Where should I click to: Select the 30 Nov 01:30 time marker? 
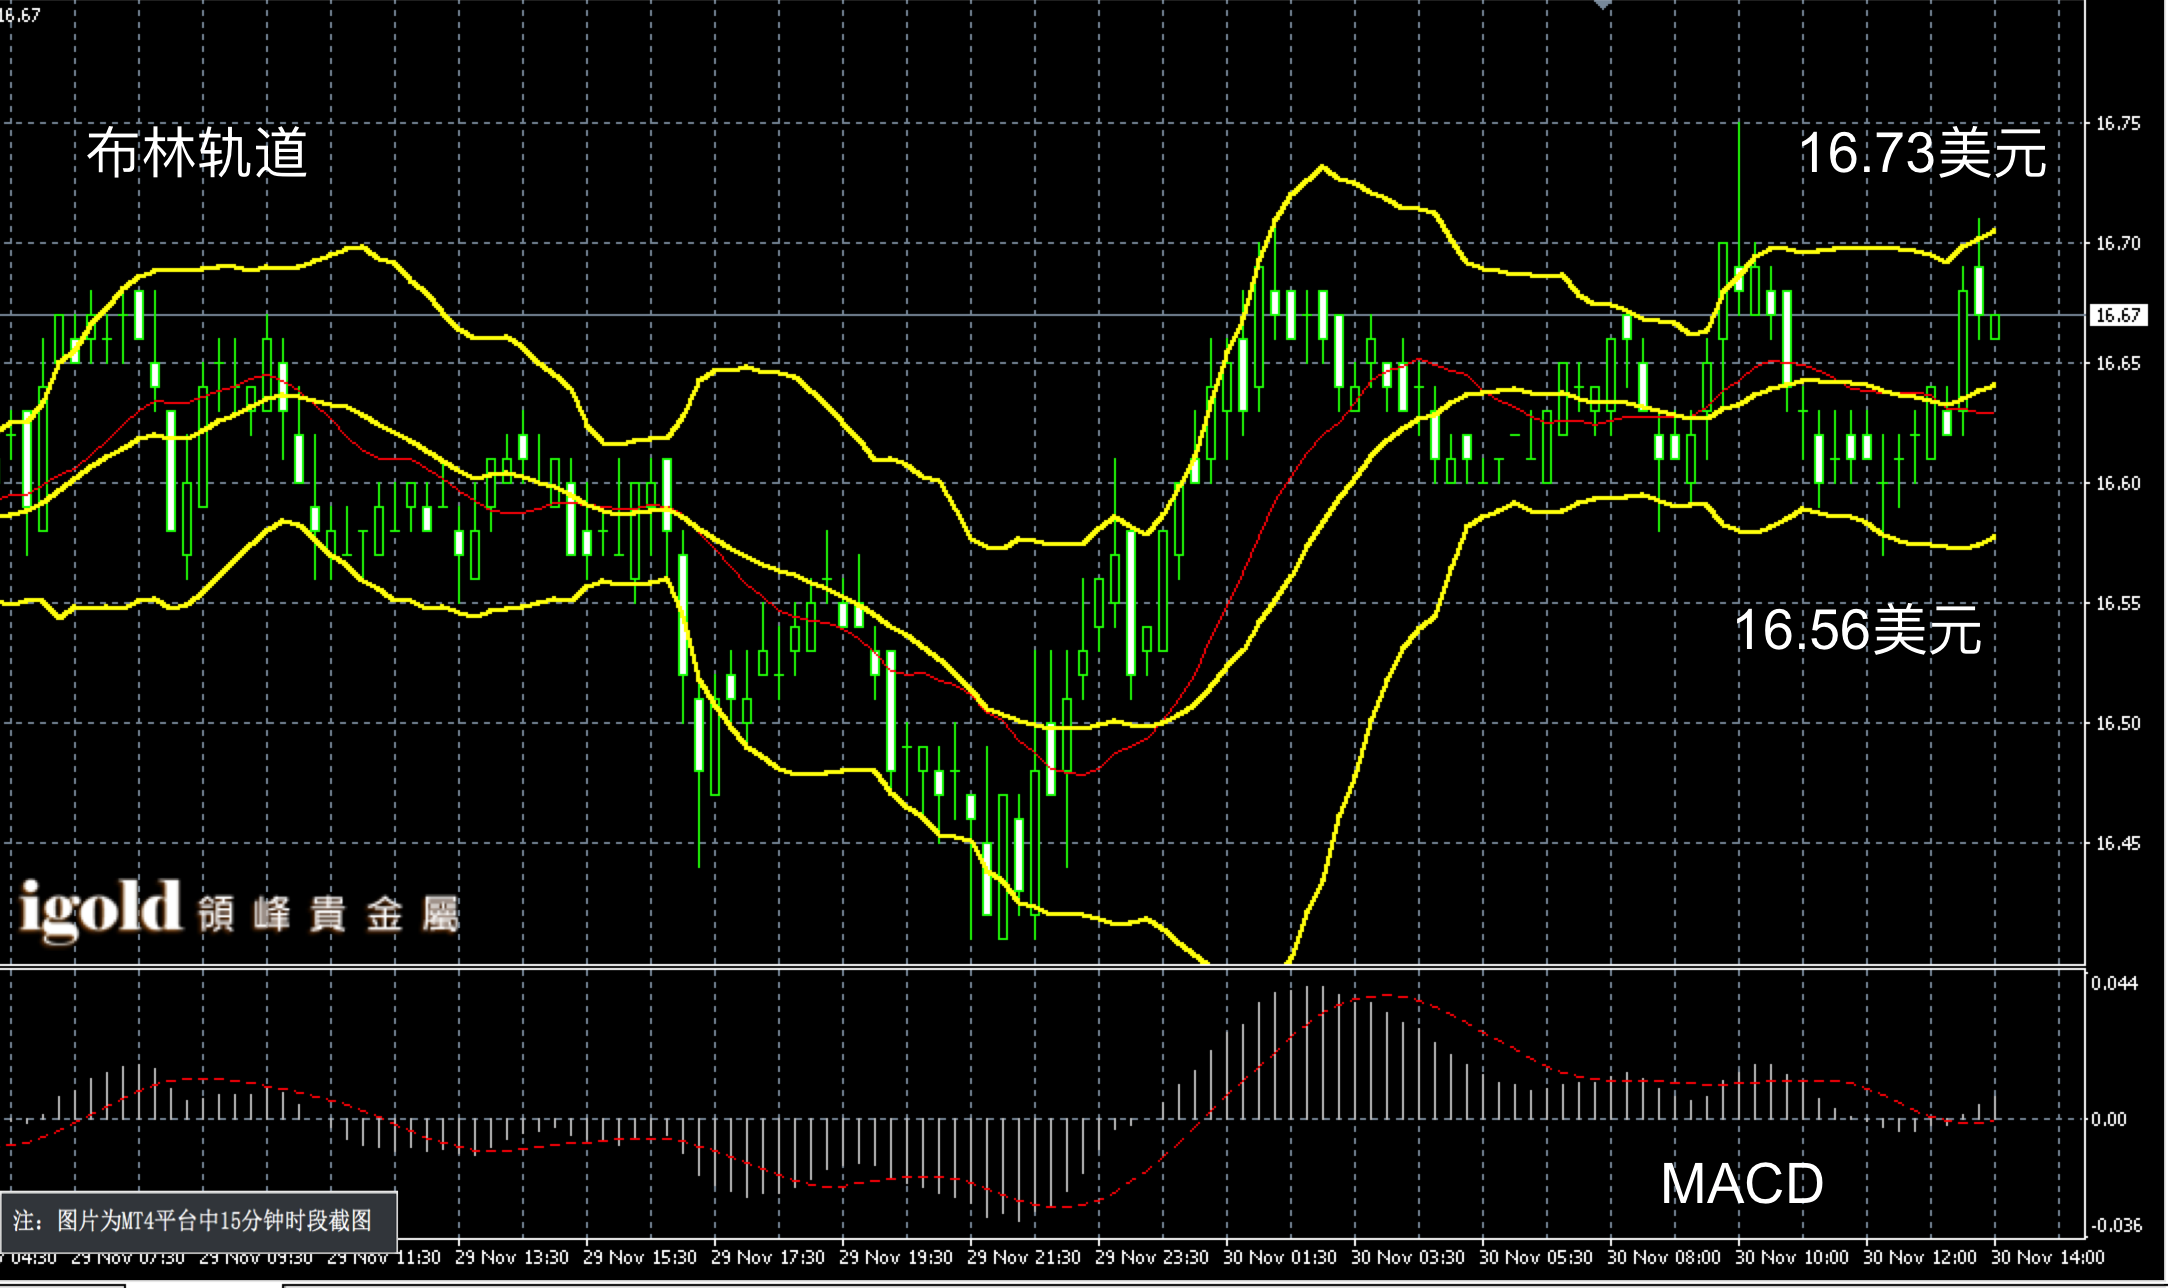tap(1279, 1257)
